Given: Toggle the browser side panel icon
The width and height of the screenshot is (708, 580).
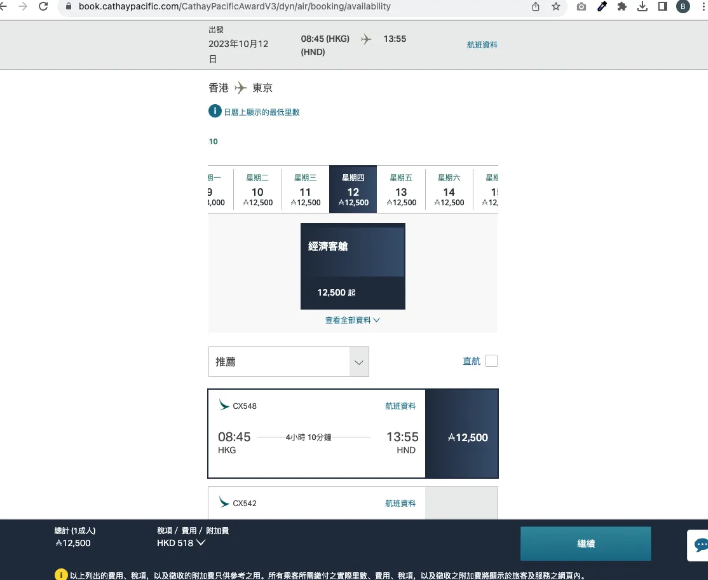Looking at the screenshot, I should pos(662,6).
